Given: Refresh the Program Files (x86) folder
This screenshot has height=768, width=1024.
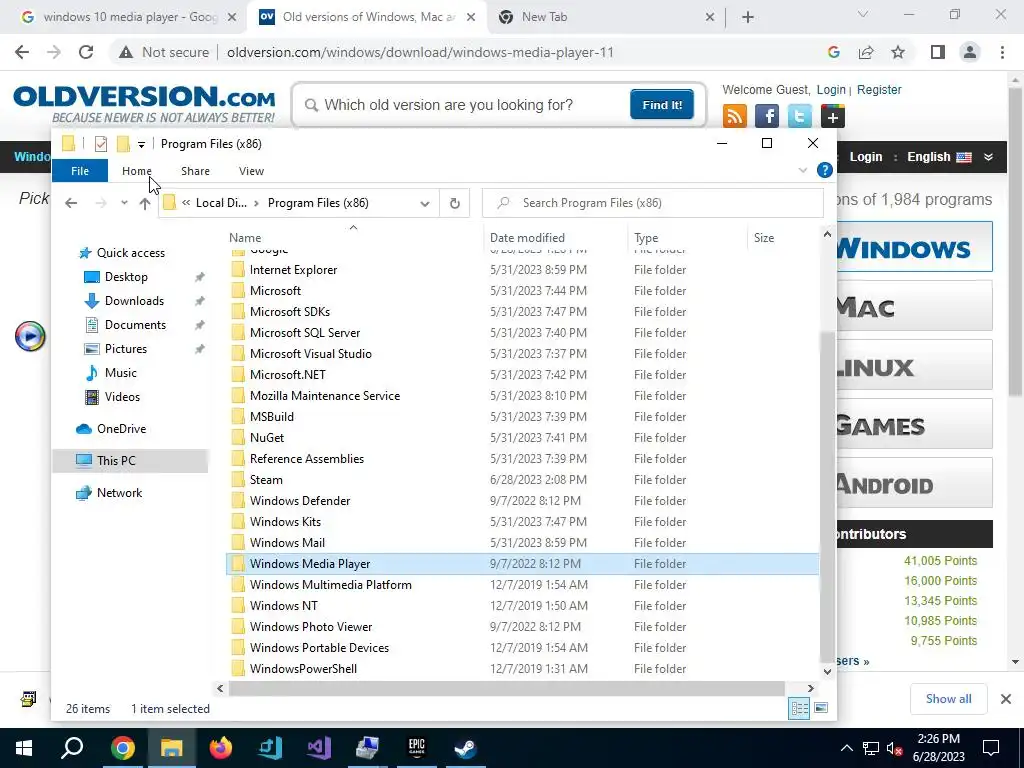Looking at the screenshot, I should (455, 203).
